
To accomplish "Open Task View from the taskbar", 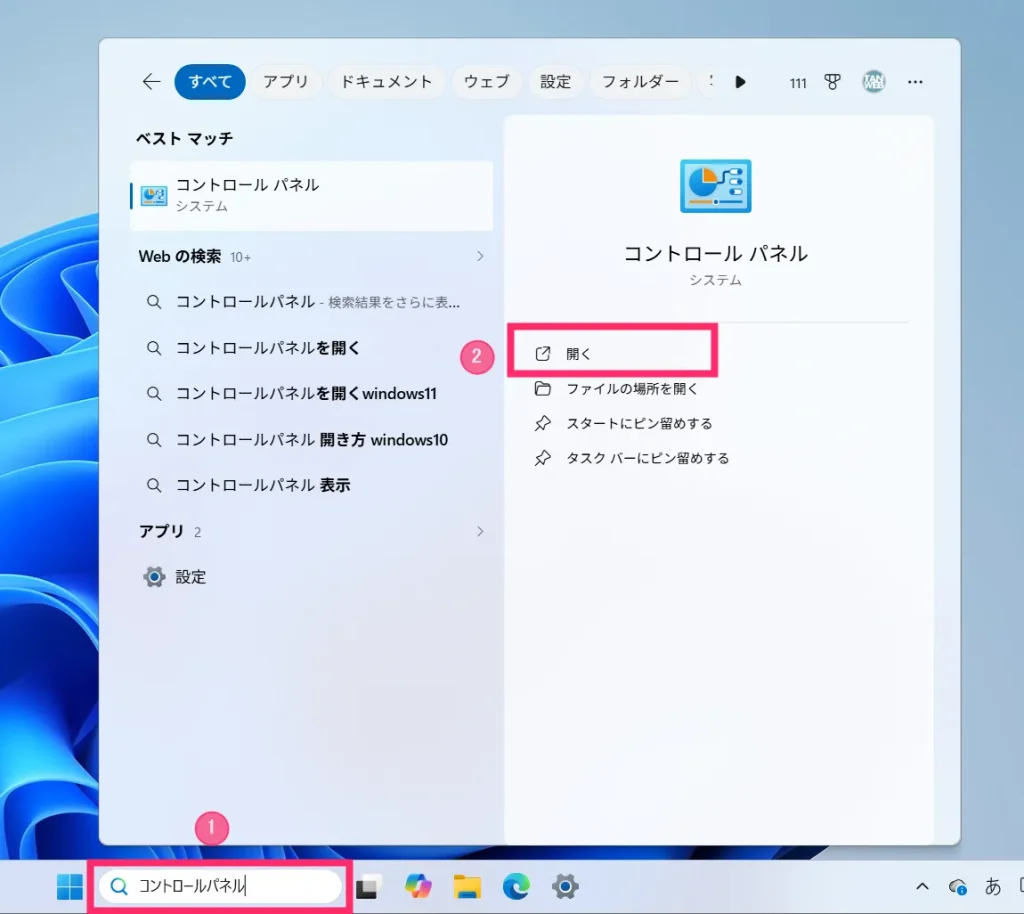I will [368, 887].
